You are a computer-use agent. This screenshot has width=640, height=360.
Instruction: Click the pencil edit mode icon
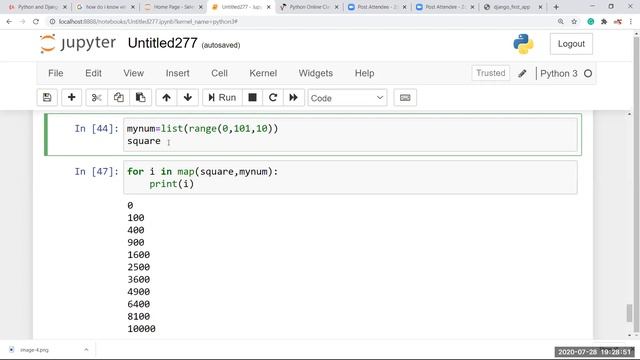tap(522, 73)
